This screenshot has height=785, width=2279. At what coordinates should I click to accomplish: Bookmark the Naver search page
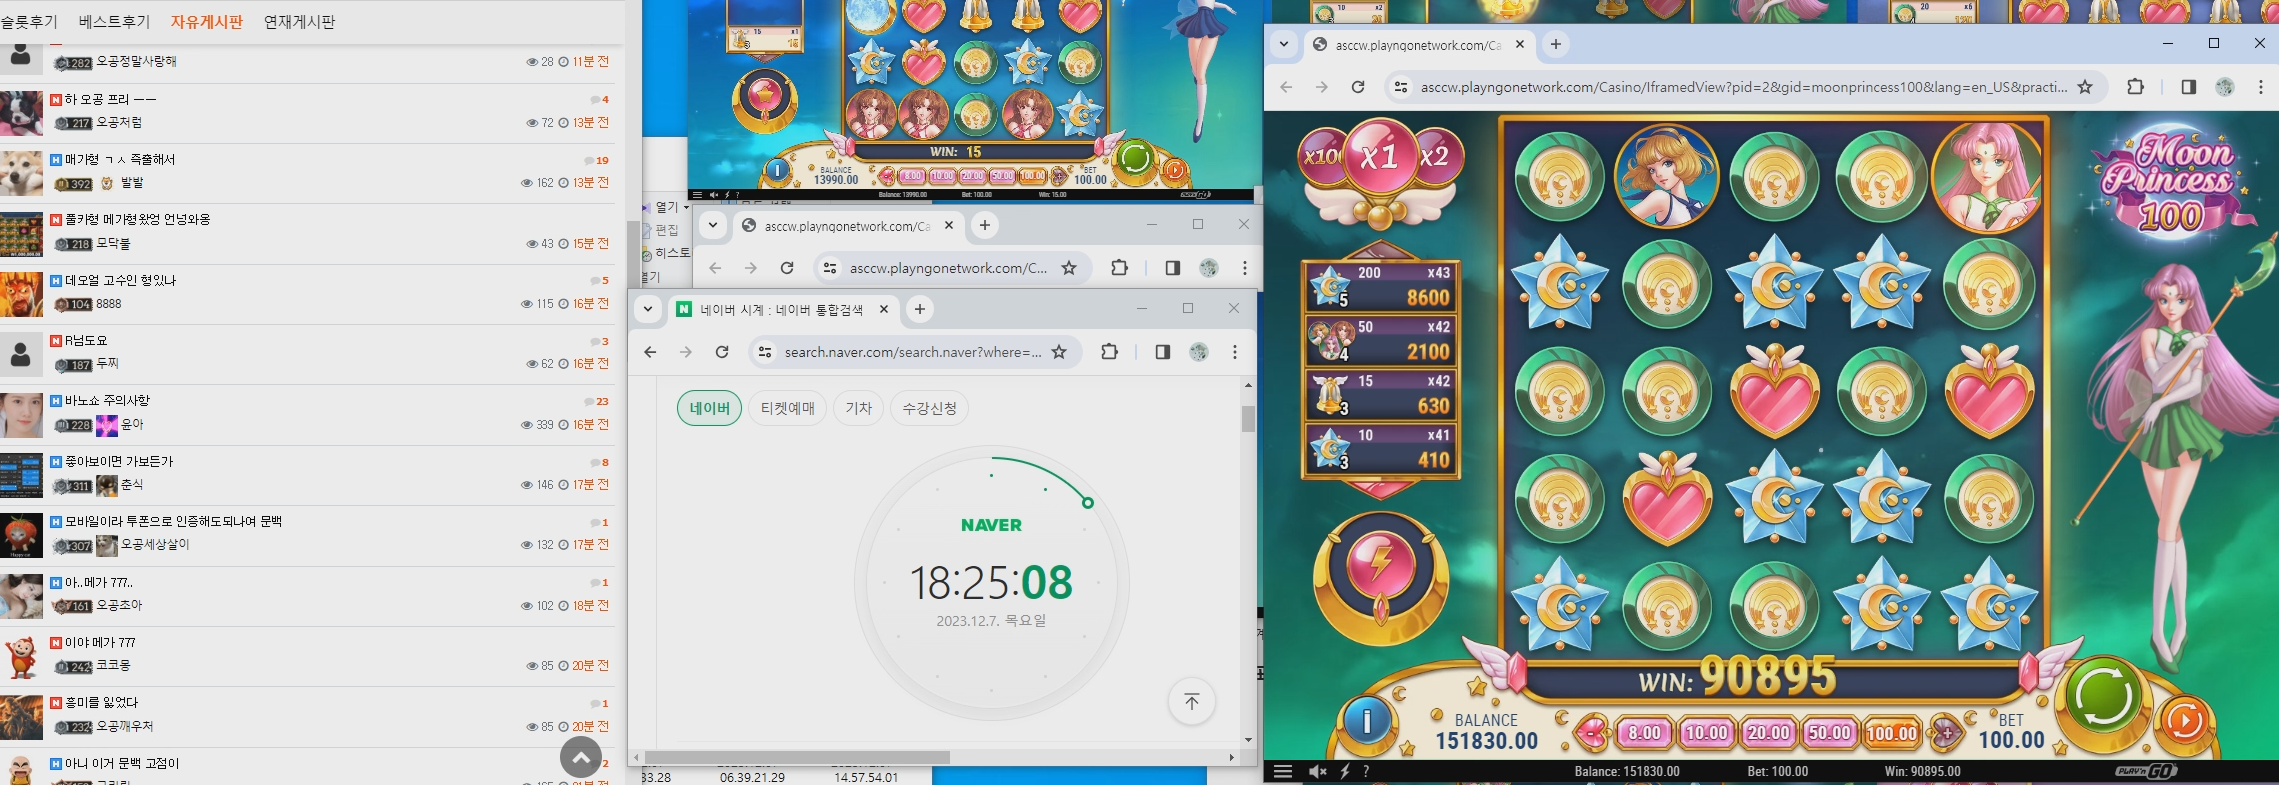(1059, 352)
